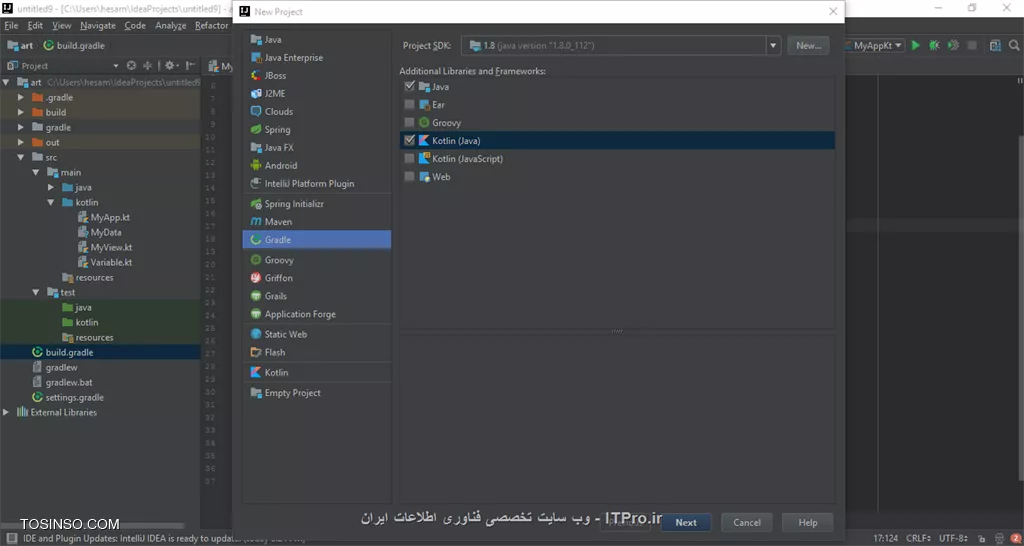Enable the Kotlin (JavaScript) checkbox
This screenshot has width=1024, height=546.
409,159
